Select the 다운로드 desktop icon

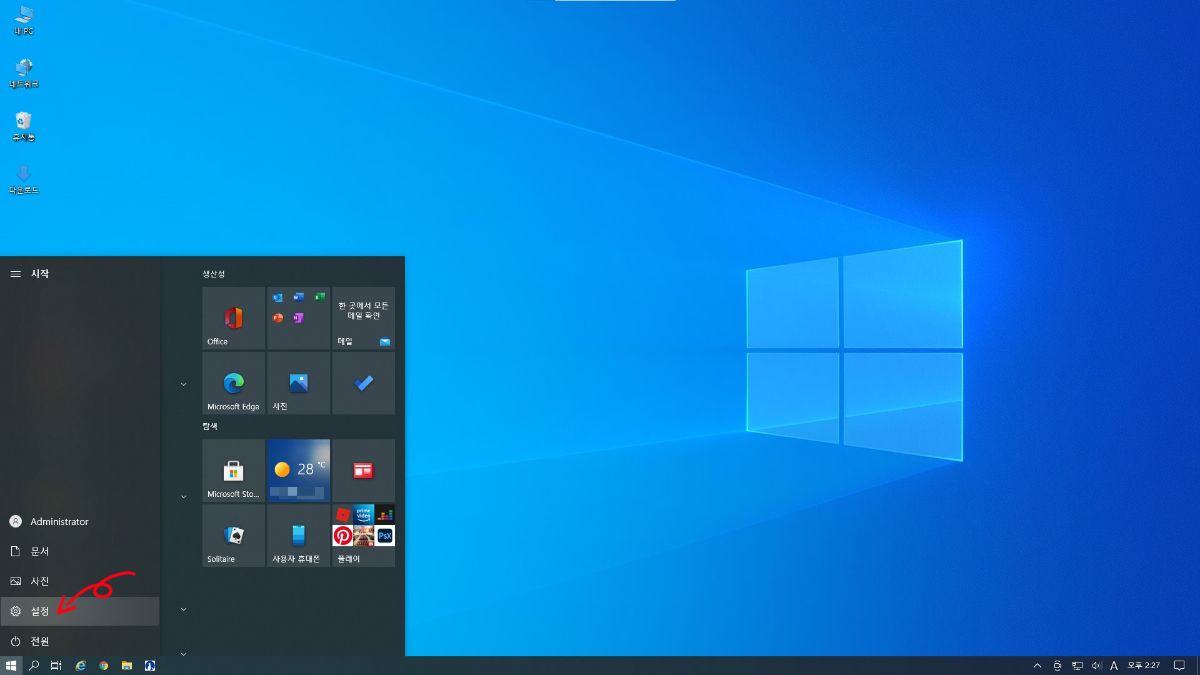(24, 179)
